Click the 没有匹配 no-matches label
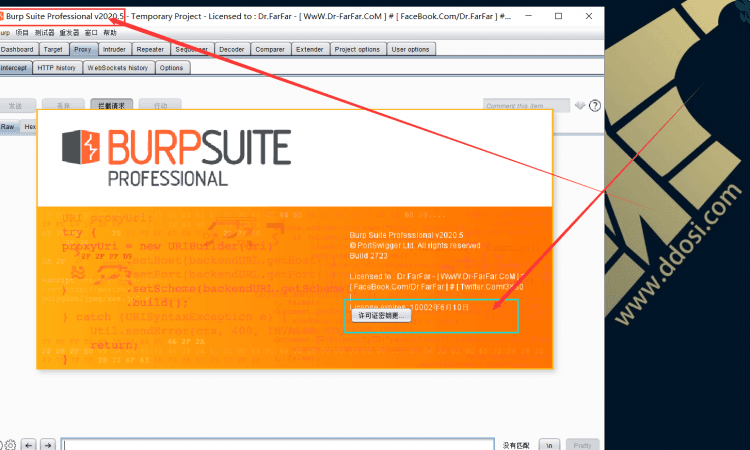The width and height of the screenshot is (750, 450). (516, 445)
